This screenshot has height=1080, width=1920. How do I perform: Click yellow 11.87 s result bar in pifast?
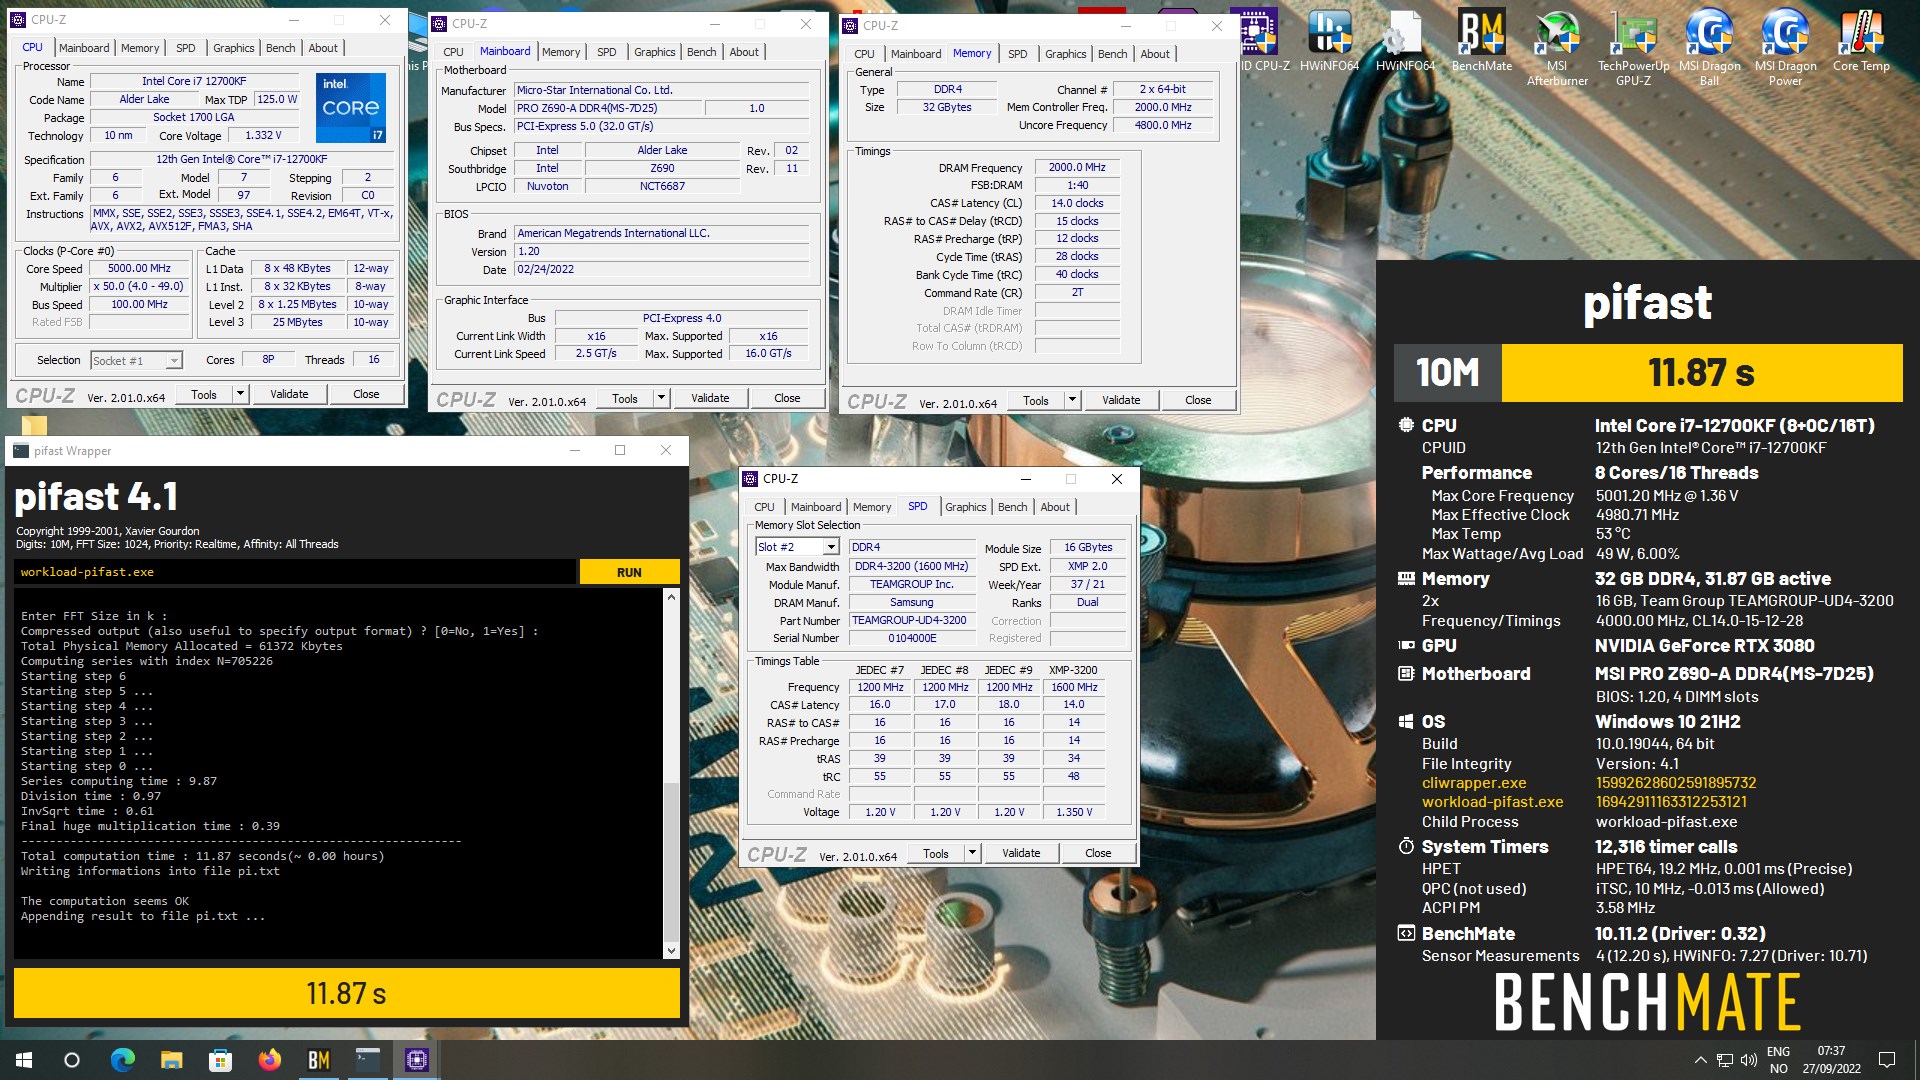tap(346, 993)
